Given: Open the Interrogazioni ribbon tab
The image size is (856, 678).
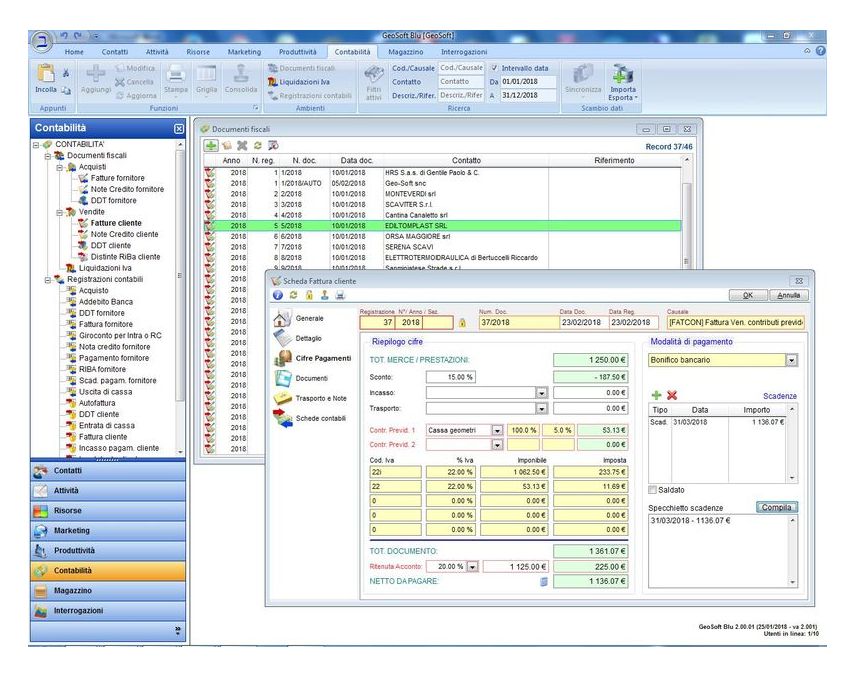Looking at the screenshot, I should (x=464, y=52).
